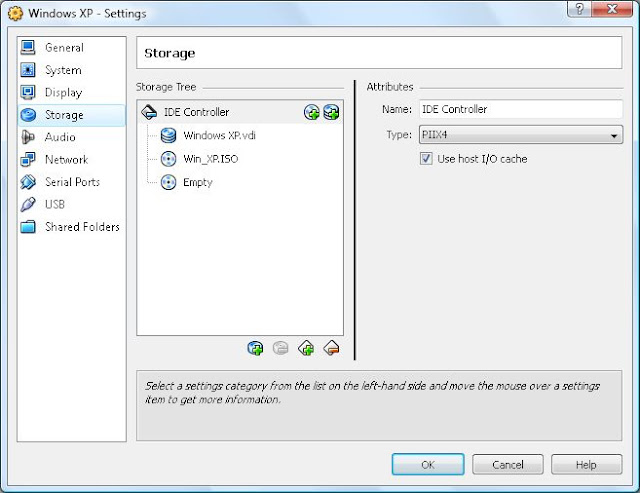This screenshot has height=493, width=640.
Task: Add CD/DVD device to IDE Controller
Action: [312, 112]
